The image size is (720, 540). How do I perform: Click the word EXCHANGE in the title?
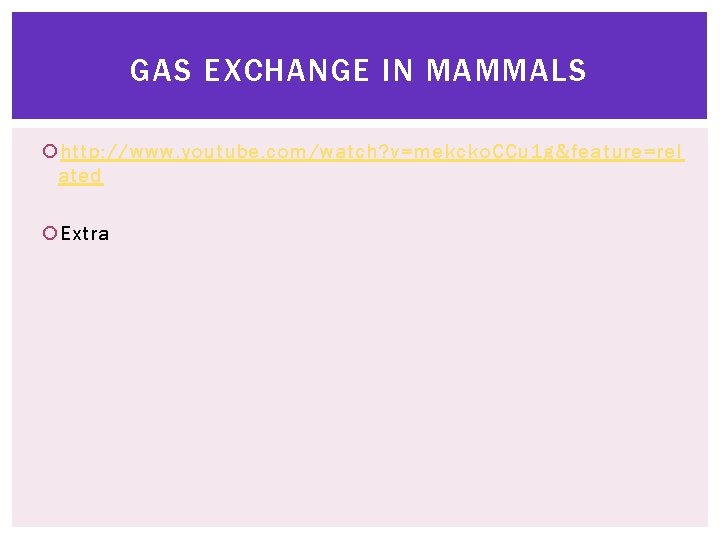pyautogui.click(x=287, y=70)
